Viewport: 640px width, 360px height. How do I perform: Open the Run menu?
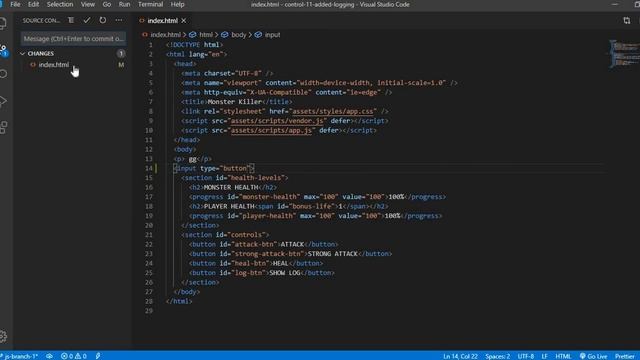pyautogui.click(x=124, y=4)
